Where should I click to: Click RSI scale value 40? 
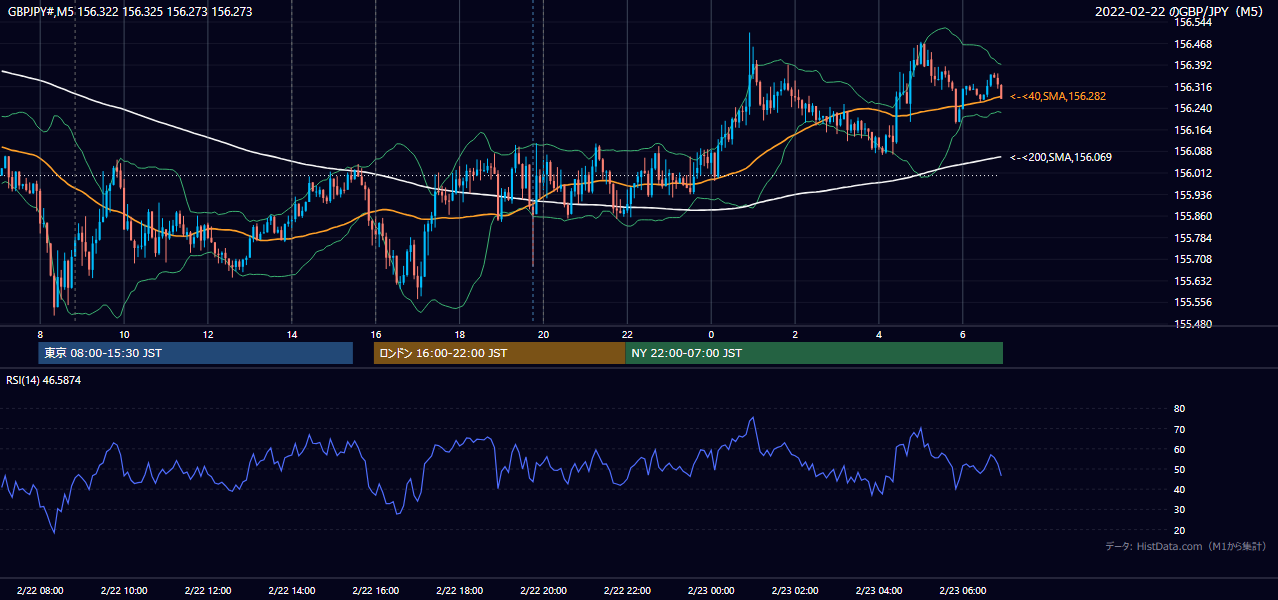pos(1179,489)
